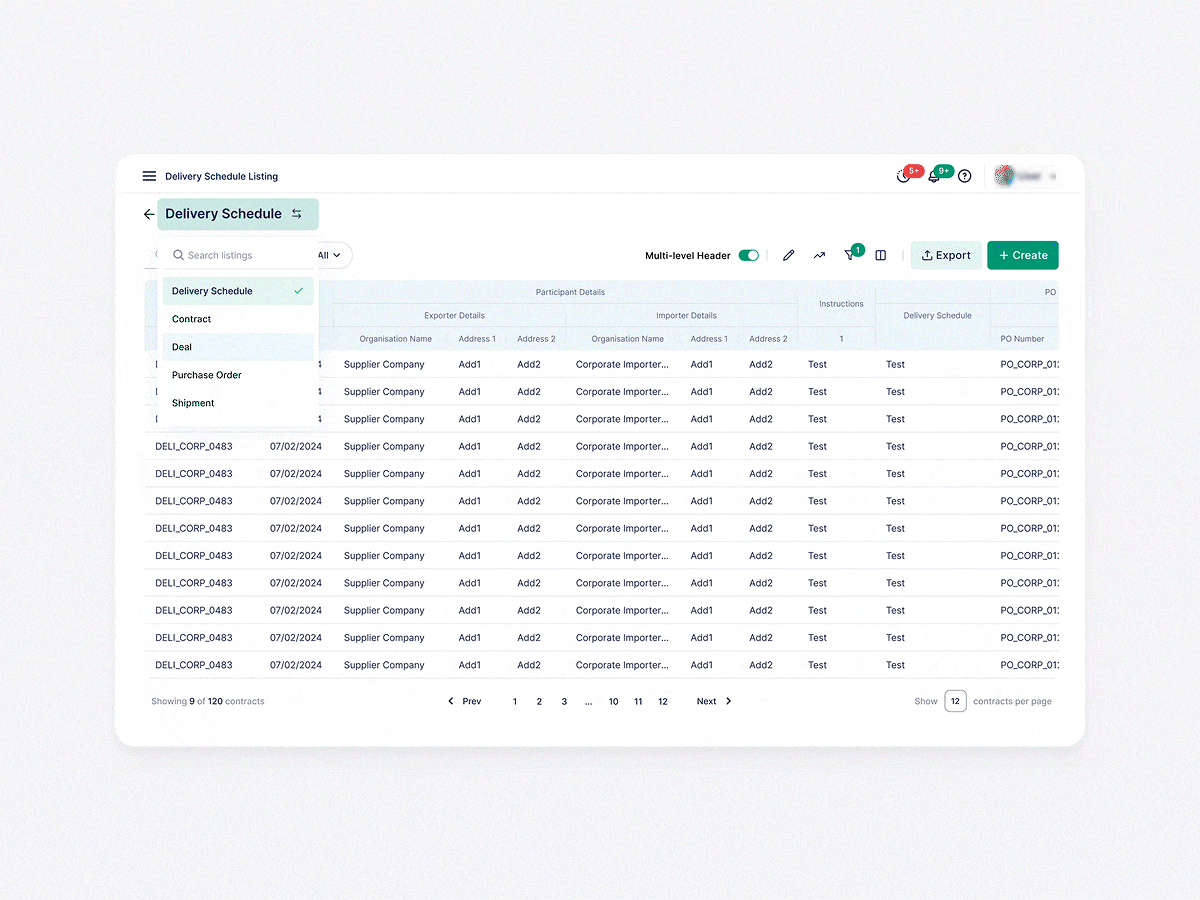The width and height of the screenshot is (1200, 900).
Task: Jump to page 2
Action: (x=539, y=701)
